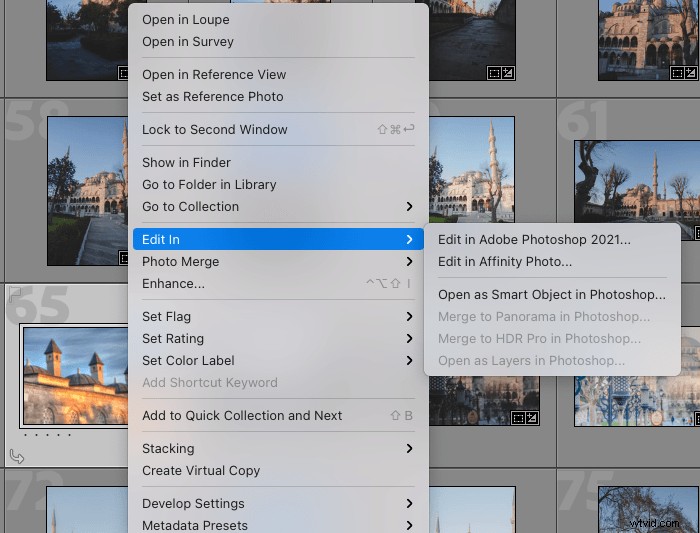Expand the Set Color Label submenu
This screenshot has width=700, height=533.
tap(278, 360)
